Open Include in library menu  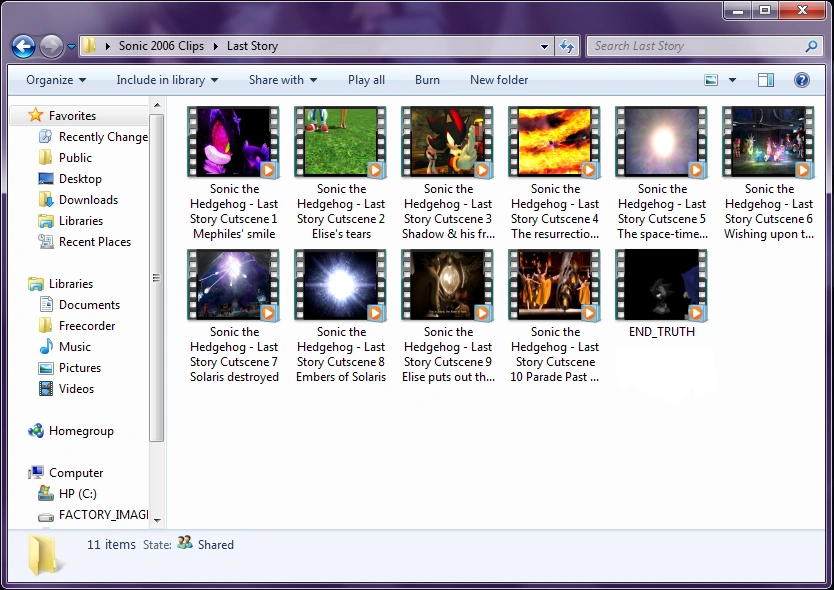pos(167,80)
